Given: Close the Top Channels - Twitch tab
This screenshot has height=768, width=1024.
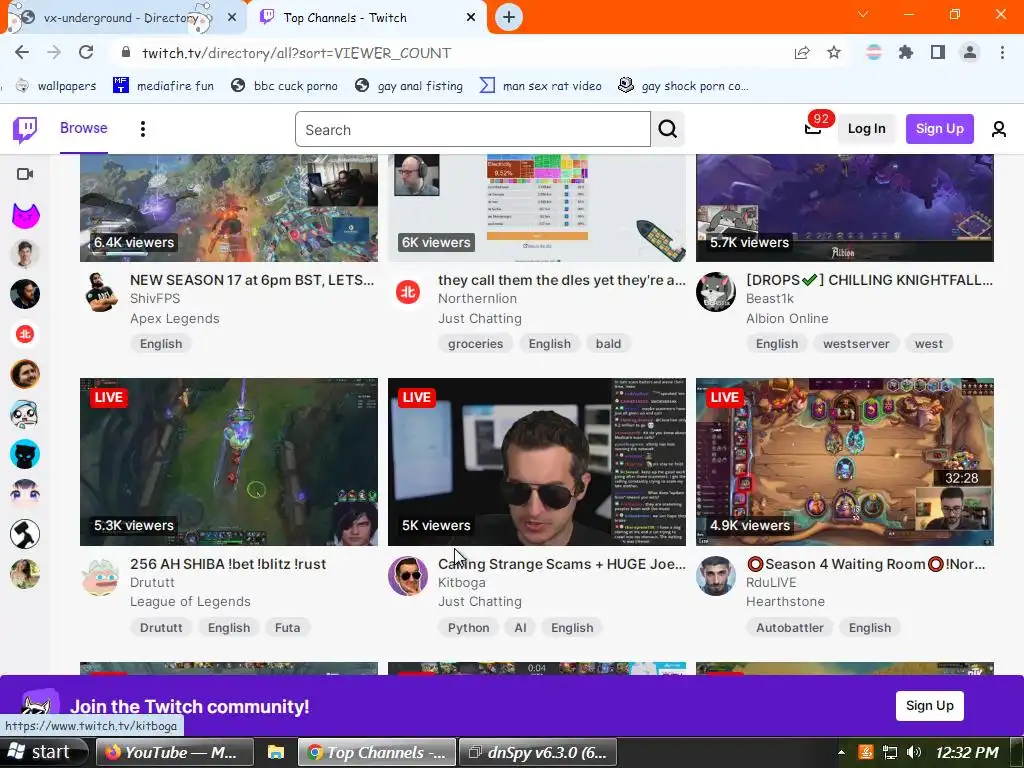Looking at the screenshot, I should [471, 18].
